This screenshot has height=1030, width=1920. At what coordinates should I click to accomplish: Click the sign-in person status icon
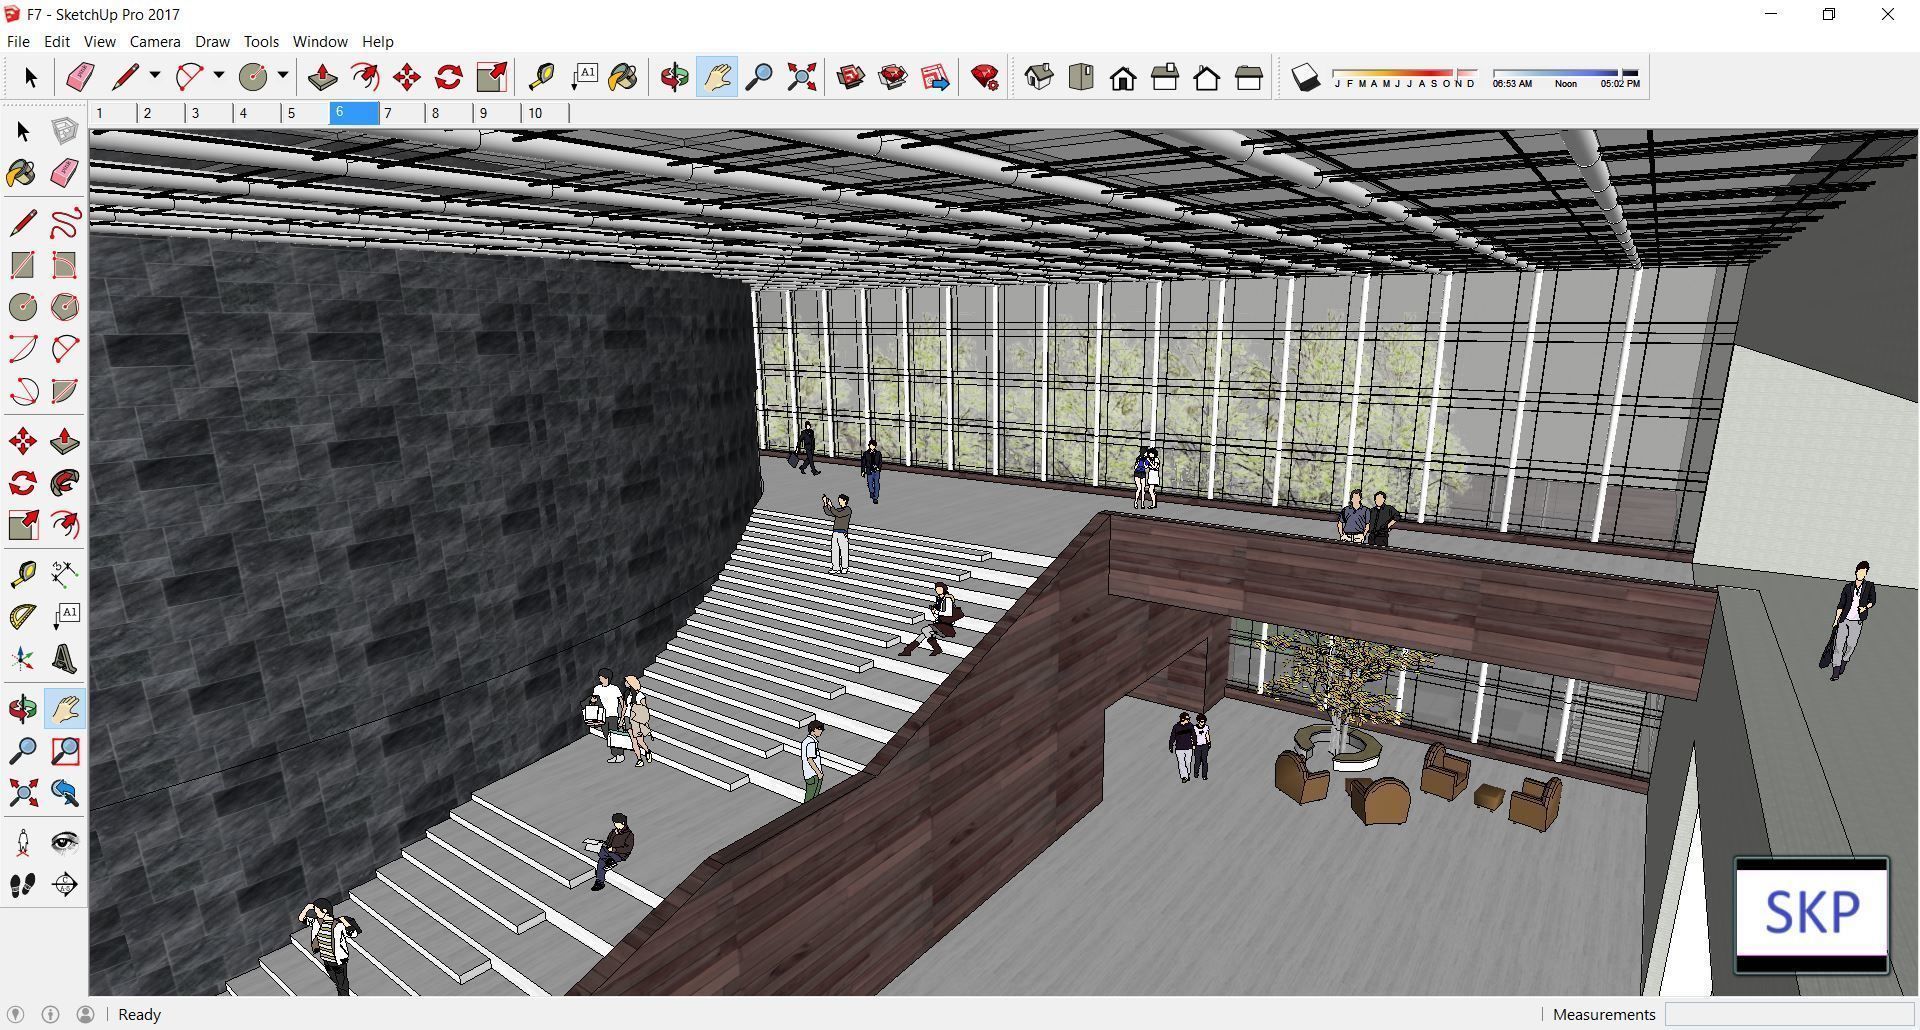[x=86, y=1014]
